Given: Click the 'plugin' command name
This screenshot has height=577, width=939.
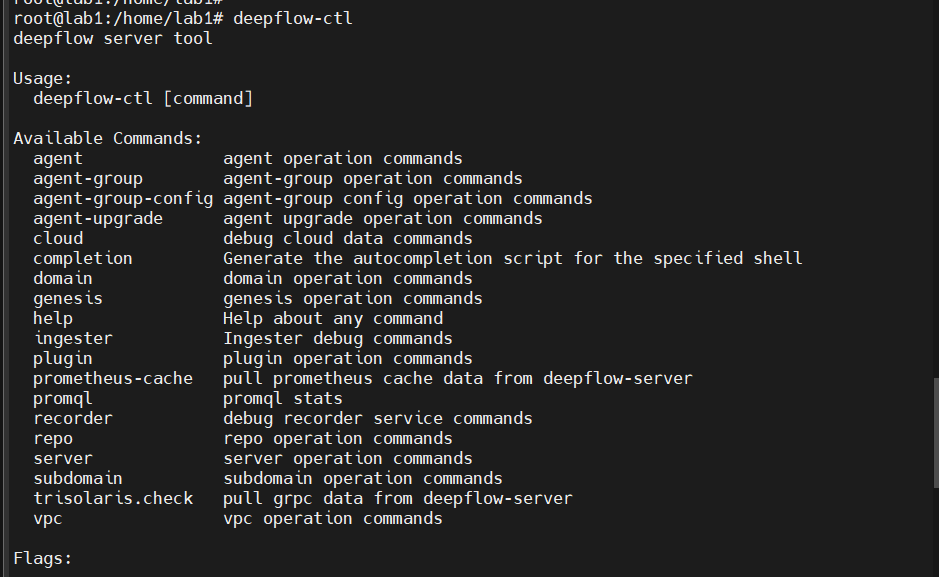Looking at the screenshot, I should click(x=63, y=358).
